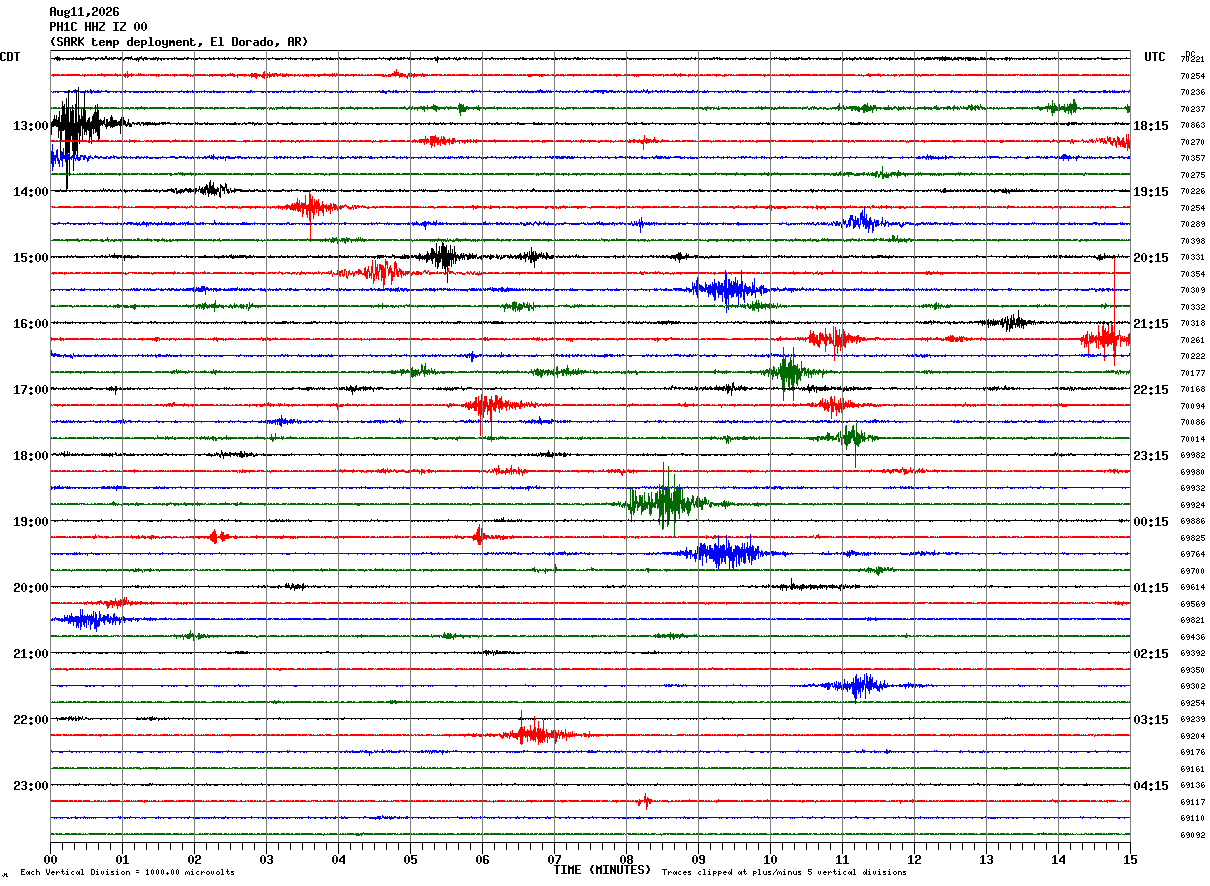Screen dimensions: 1210x886
Task: Click the PH1C HHZ IZ 00 station text
Action: [98, 27]
